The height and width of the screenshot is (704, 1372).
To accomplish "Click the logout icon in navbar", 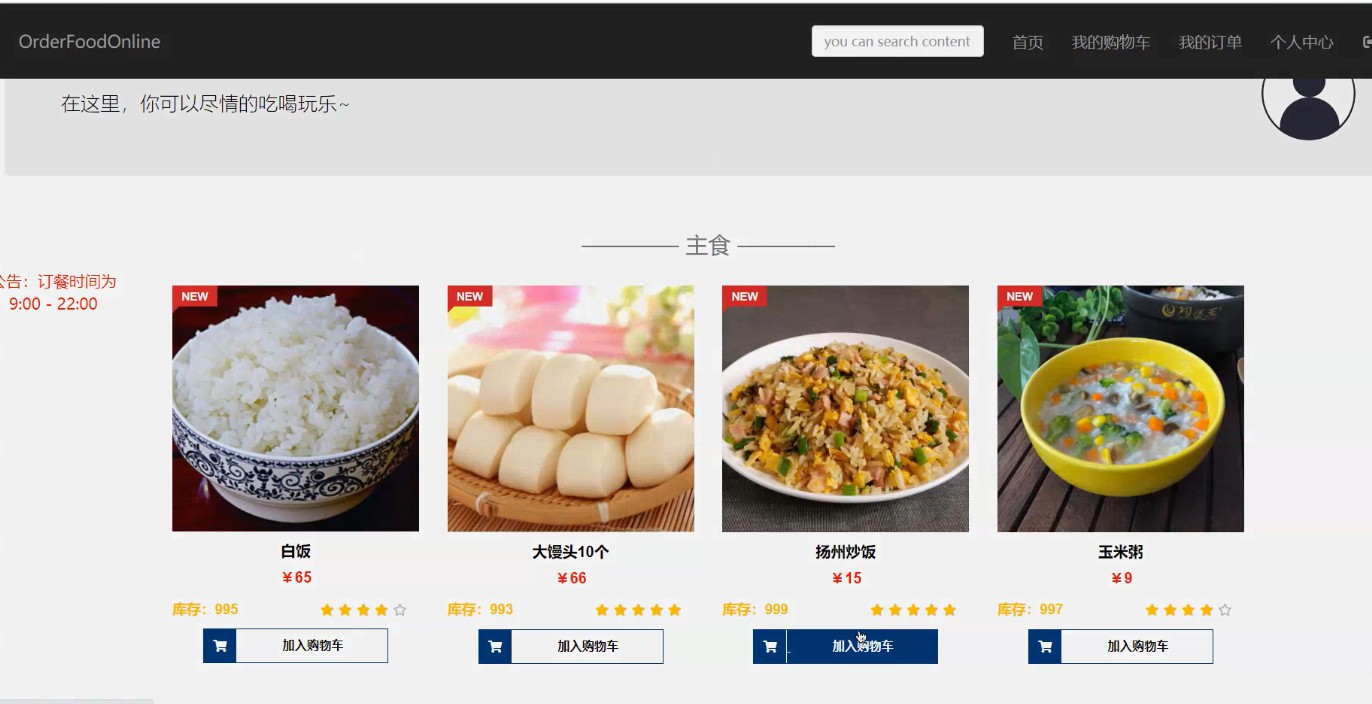I will 1366,42.
